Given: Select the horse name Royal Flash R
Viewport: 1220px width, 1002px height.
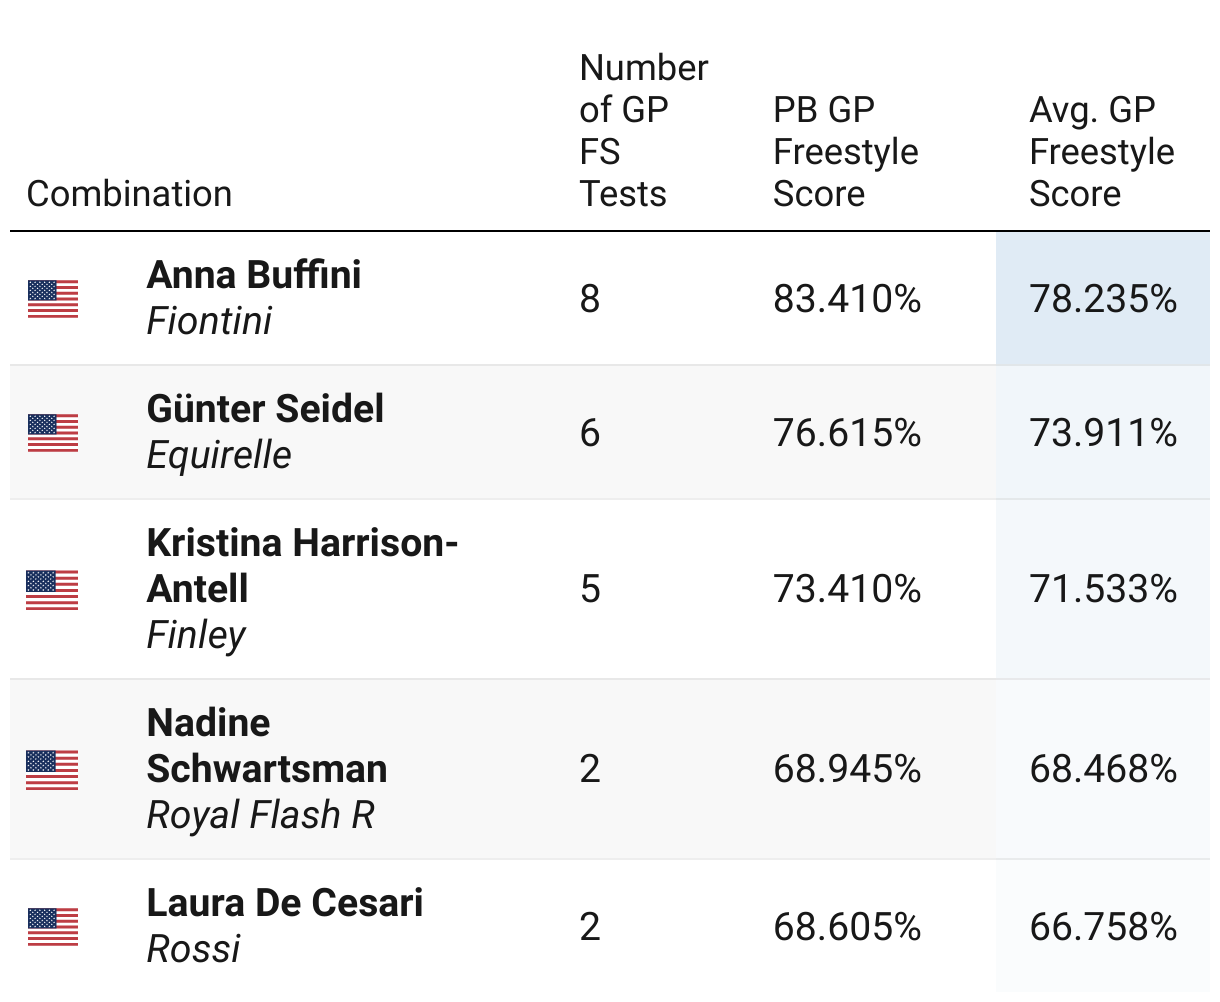Looking at the screenshot, I should (x=260, y=815).
